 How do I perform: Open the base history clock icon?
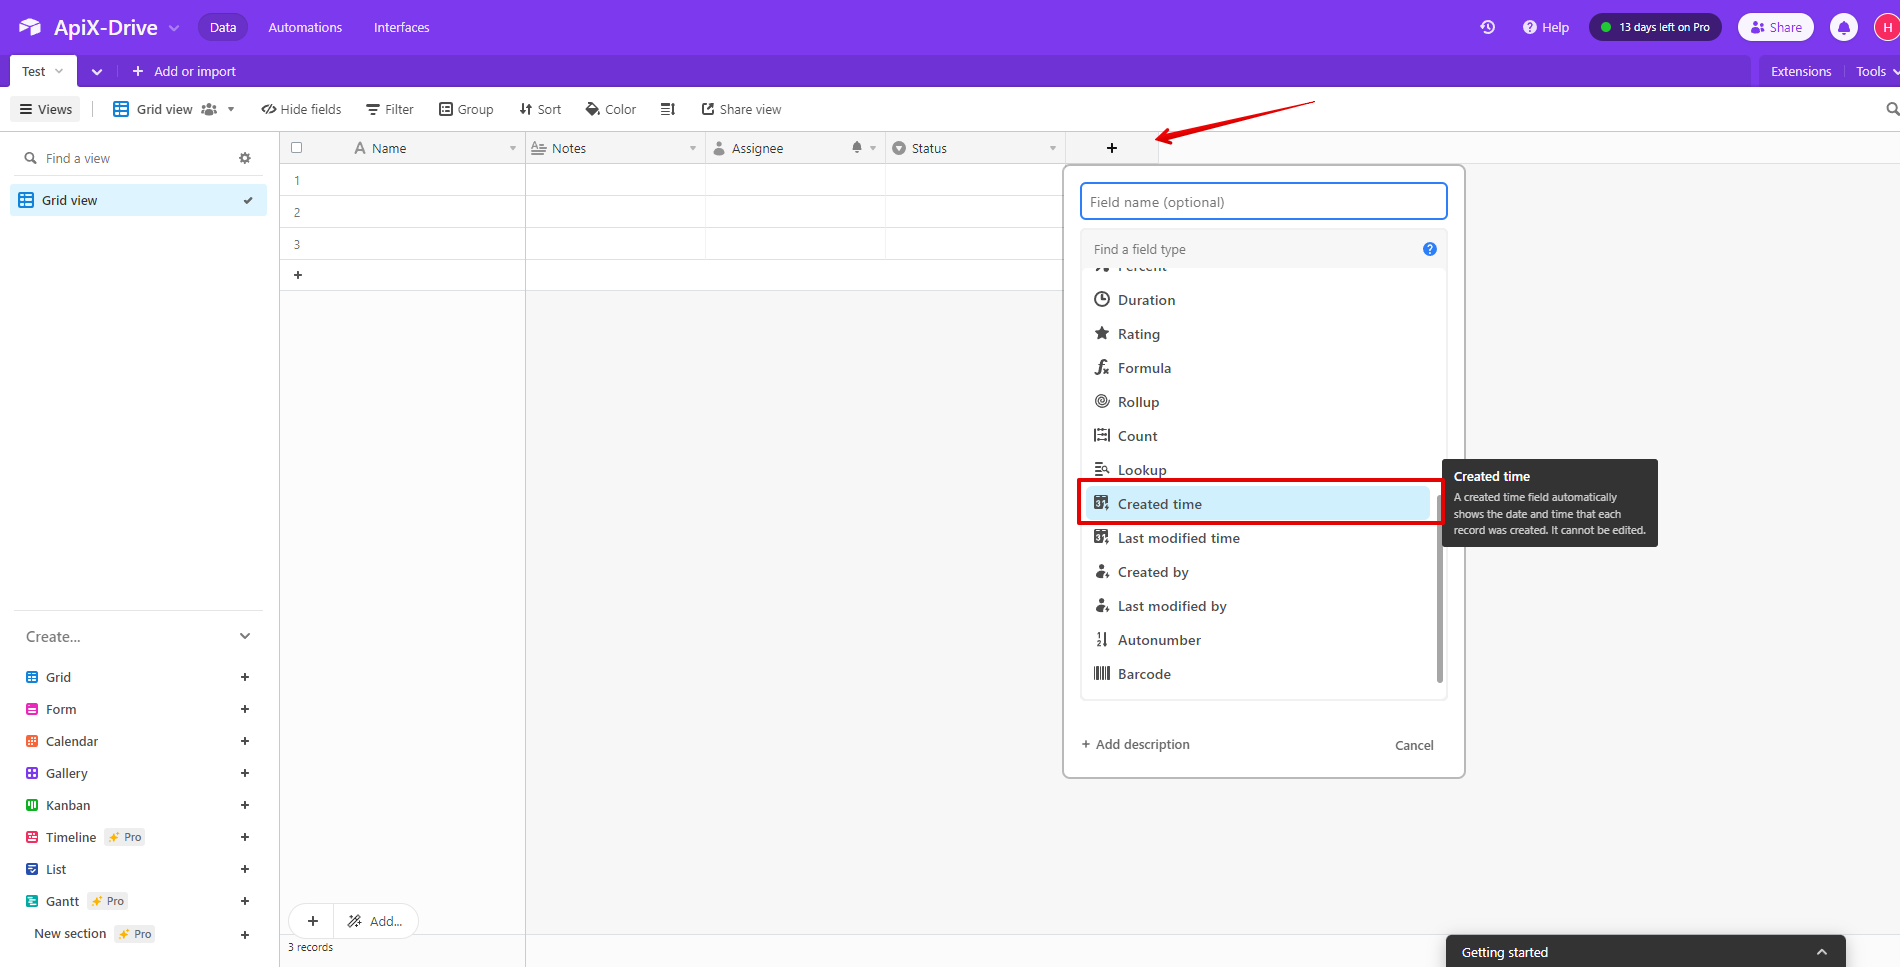pyautogui.click(x=1488, y=27)
